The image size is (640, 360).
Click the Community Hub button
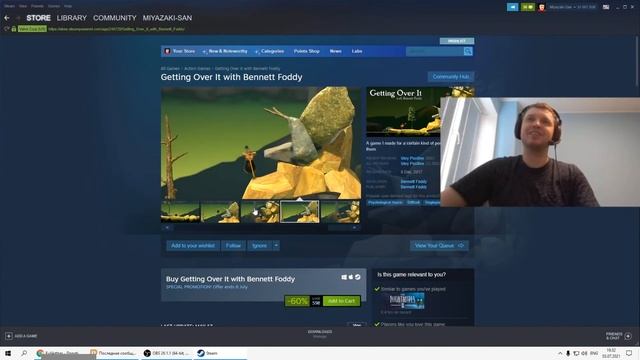click(451, 77)
